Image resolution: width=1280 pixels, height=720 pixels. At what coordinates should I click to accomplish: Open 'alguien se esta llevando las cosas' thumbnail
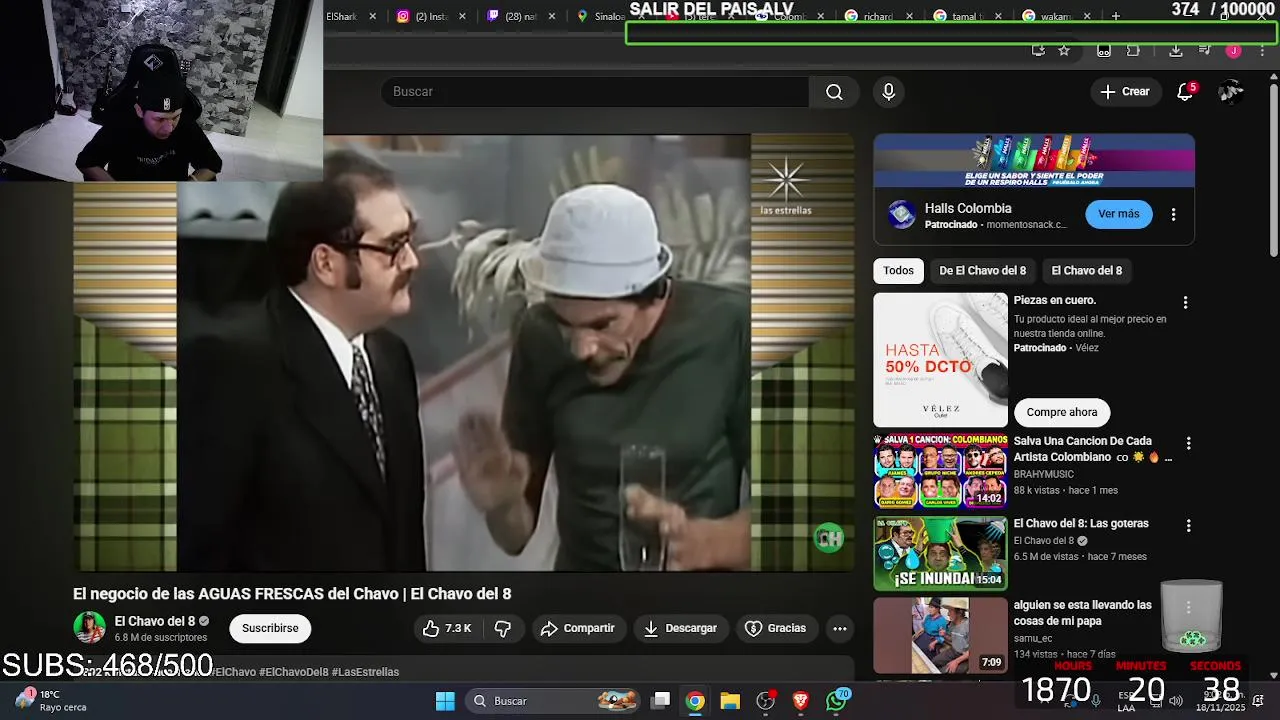click(940, 636)
